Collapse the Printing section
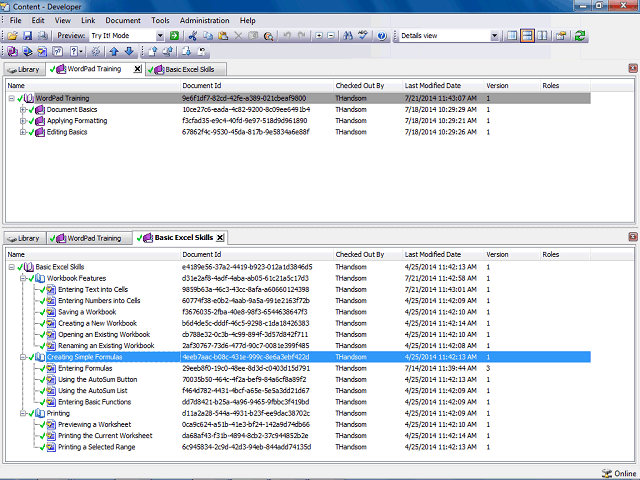This screenshot has height=480, width=640. coord(23,413)
